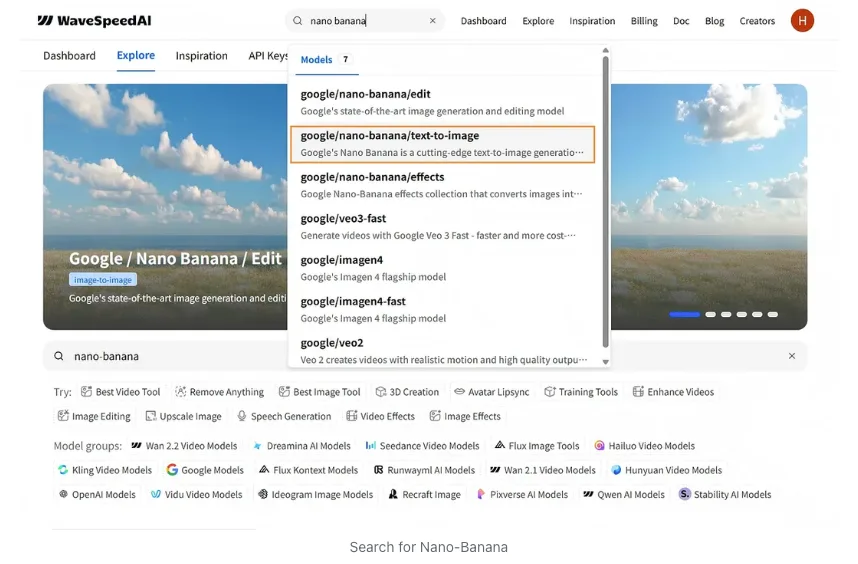Open Dashboard in top navigation

click(483, 21)
